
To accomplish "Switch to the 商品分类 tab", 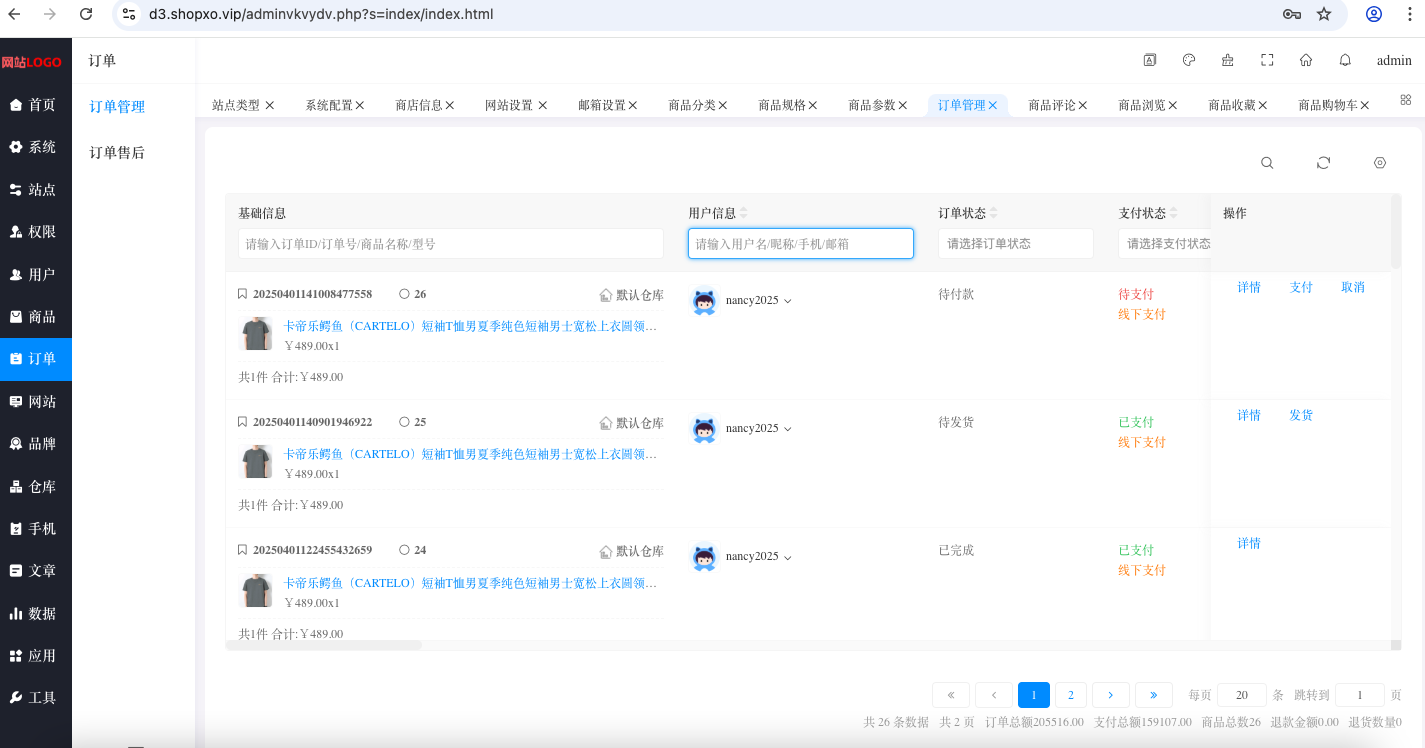I will [692, 105].
